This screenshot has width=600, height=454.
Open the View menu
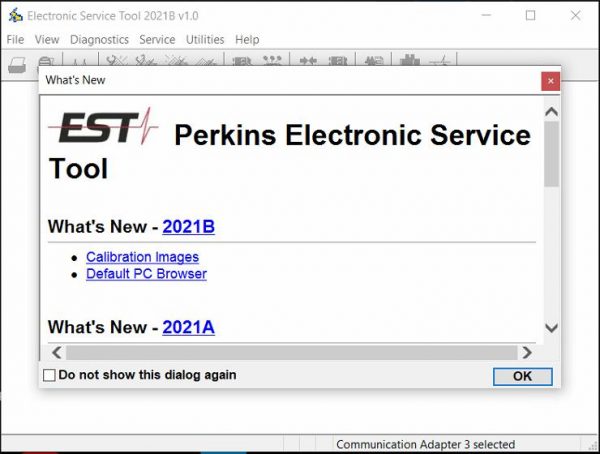coord(47,40)
